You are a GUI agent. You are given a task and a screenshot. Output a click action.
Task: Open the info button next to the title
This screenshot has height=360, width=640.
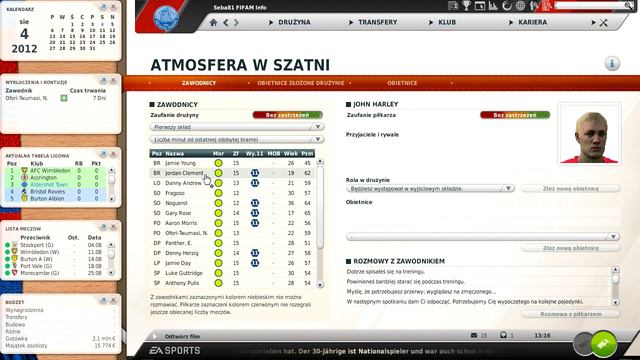point(612,64)
